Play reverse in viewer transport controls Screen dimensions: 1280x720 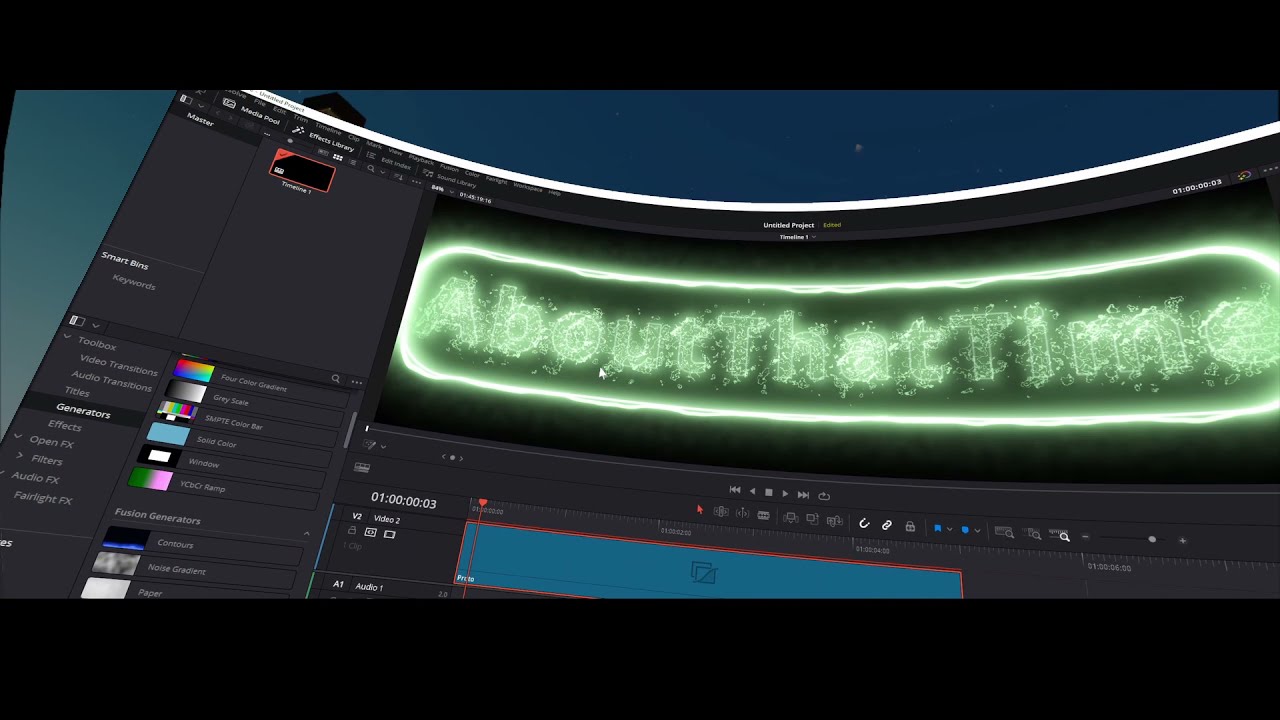[x=752, y=491]
